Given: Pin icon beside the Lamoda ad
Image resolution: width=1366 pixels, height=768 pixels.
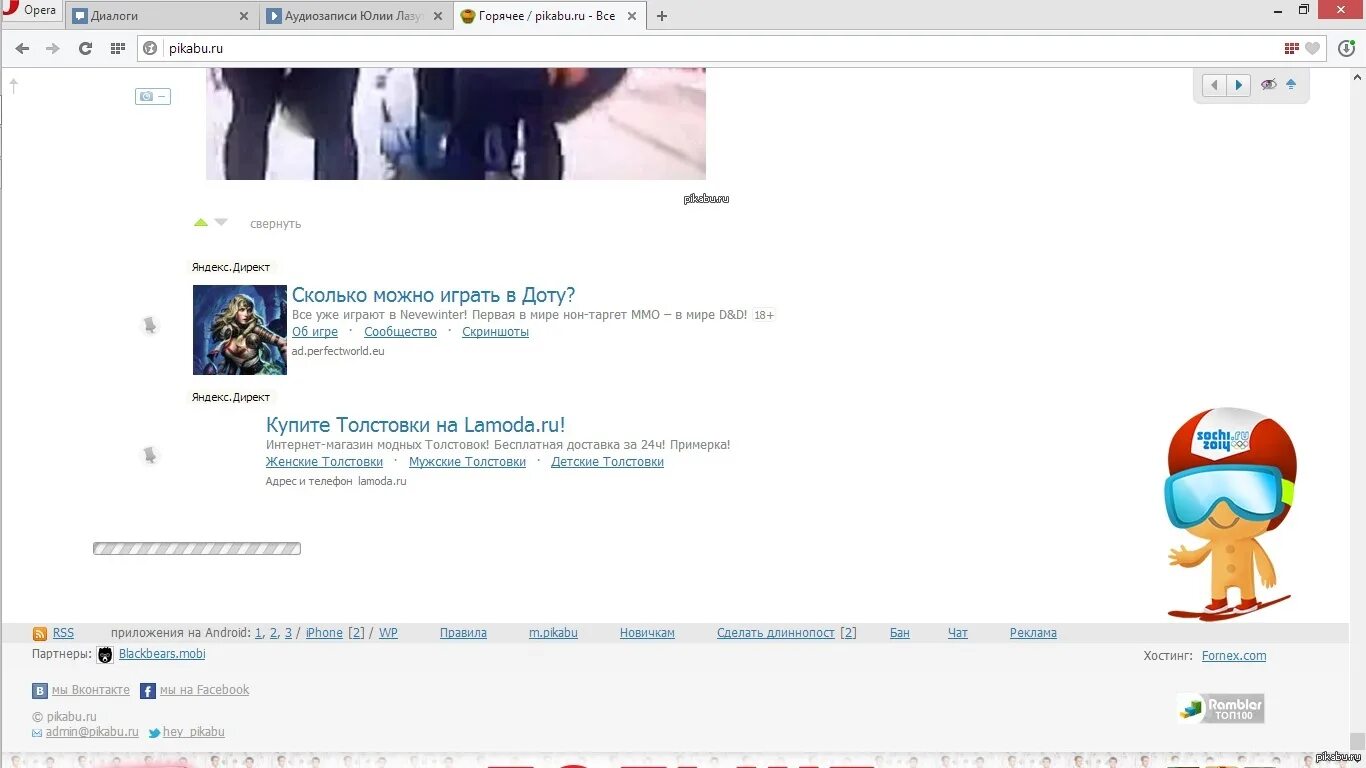Looking at the screenshot, I should point(150,455).
